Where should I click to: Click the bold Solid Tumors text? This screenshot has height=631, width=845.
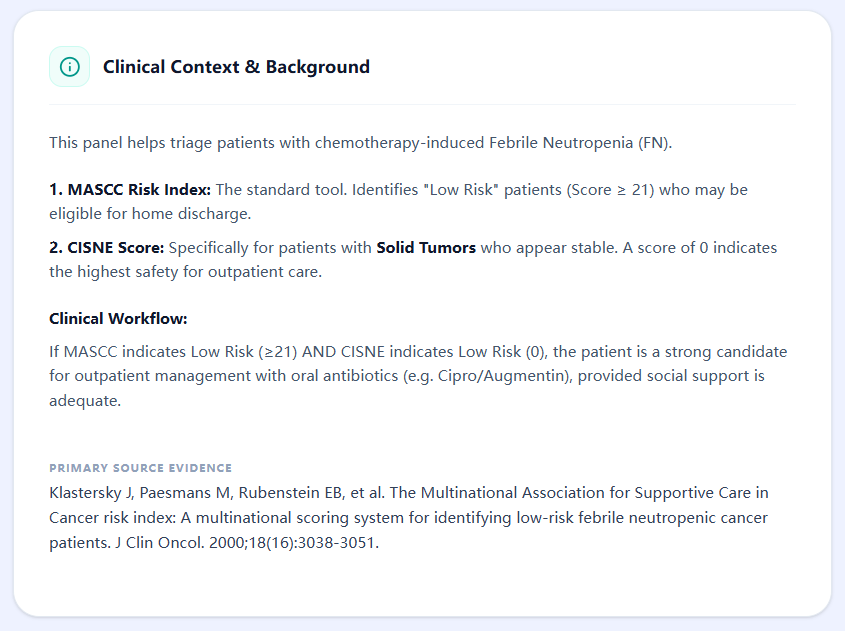[x=426, y=247]
